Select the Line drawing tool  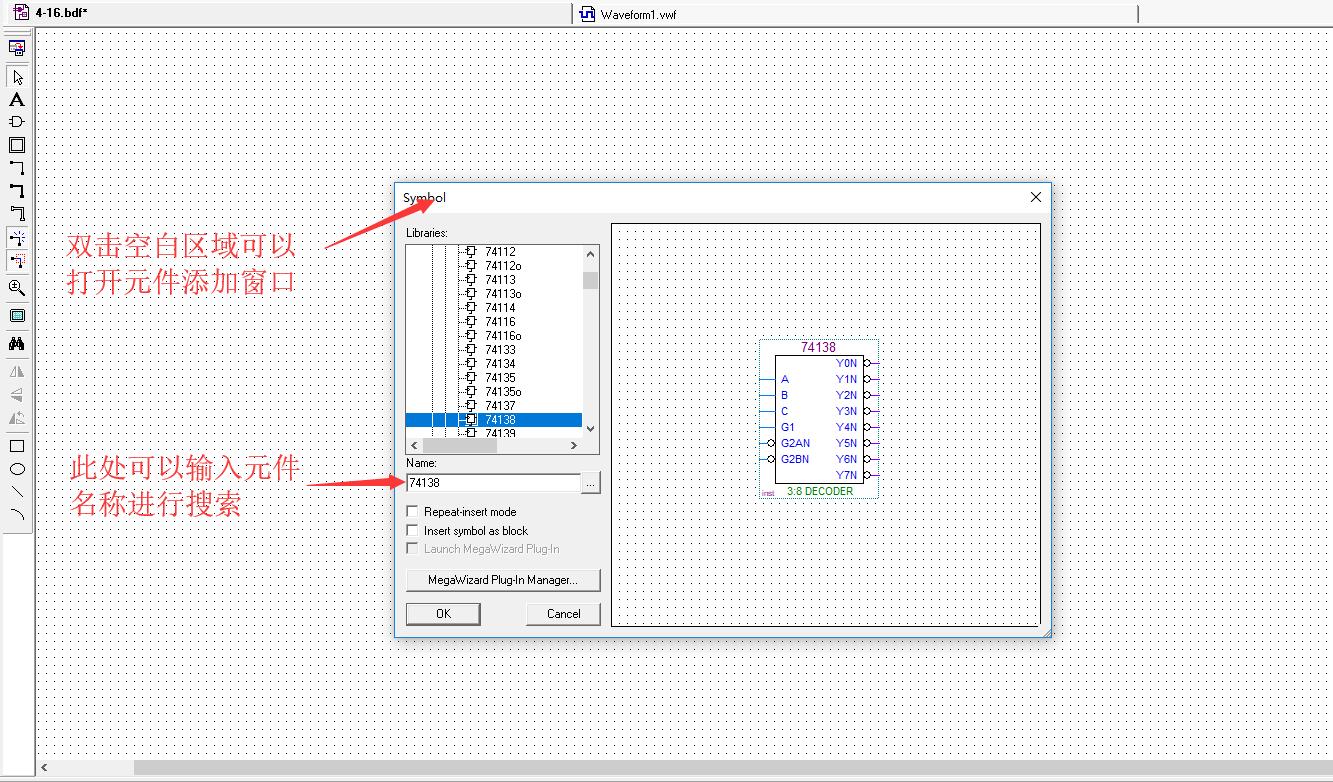tap(17, 492)
